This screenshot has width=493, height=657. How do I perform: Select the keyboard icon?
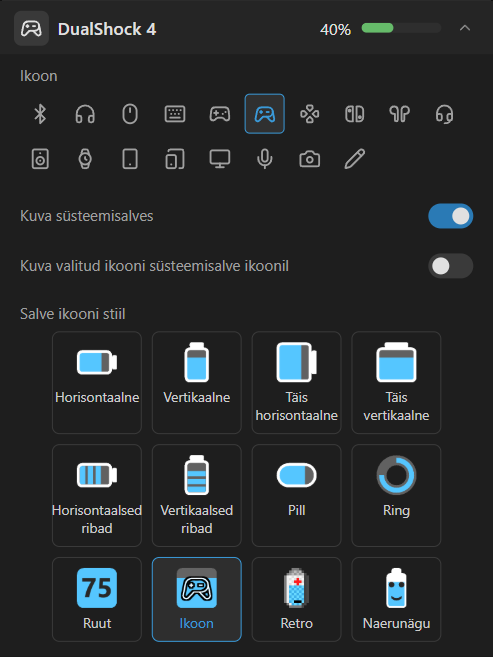click(x=175, y=114)
